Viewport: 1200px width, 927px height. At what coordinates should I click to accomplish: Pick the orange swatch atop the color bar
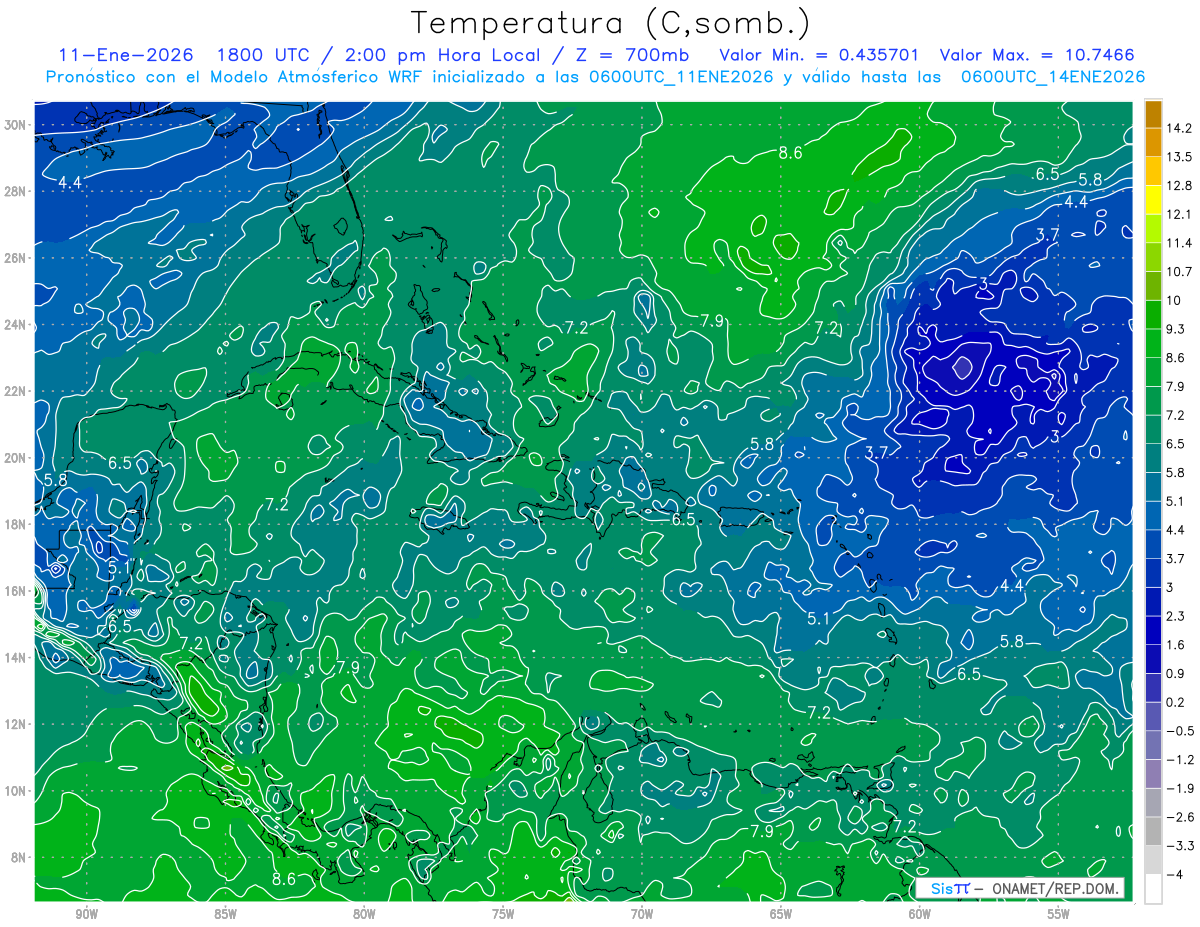1153,113
